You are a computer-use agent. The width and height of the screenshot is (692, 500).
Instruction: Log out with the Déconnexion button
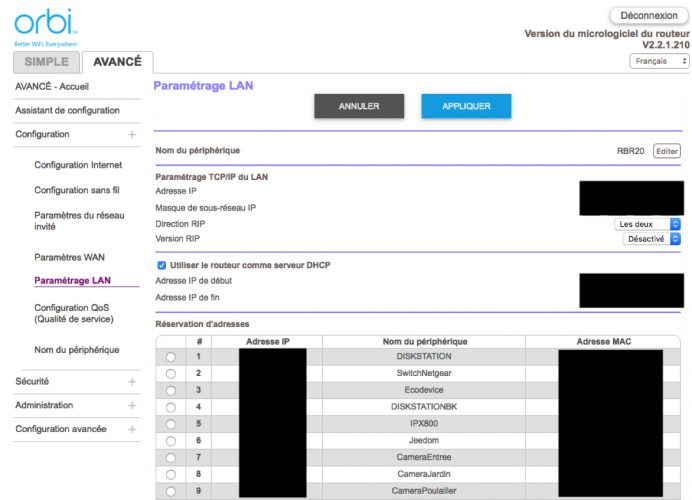[x=649, y=15]
